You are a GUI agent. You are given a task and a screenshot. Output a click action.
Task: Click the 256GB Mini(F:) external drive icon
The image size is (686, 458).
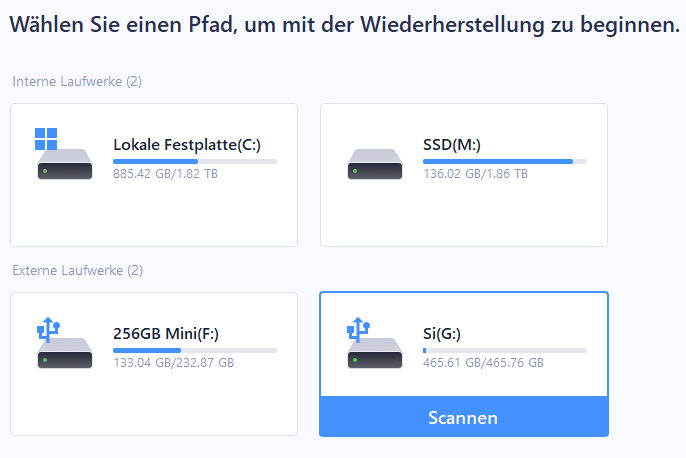tap(65, 353)
